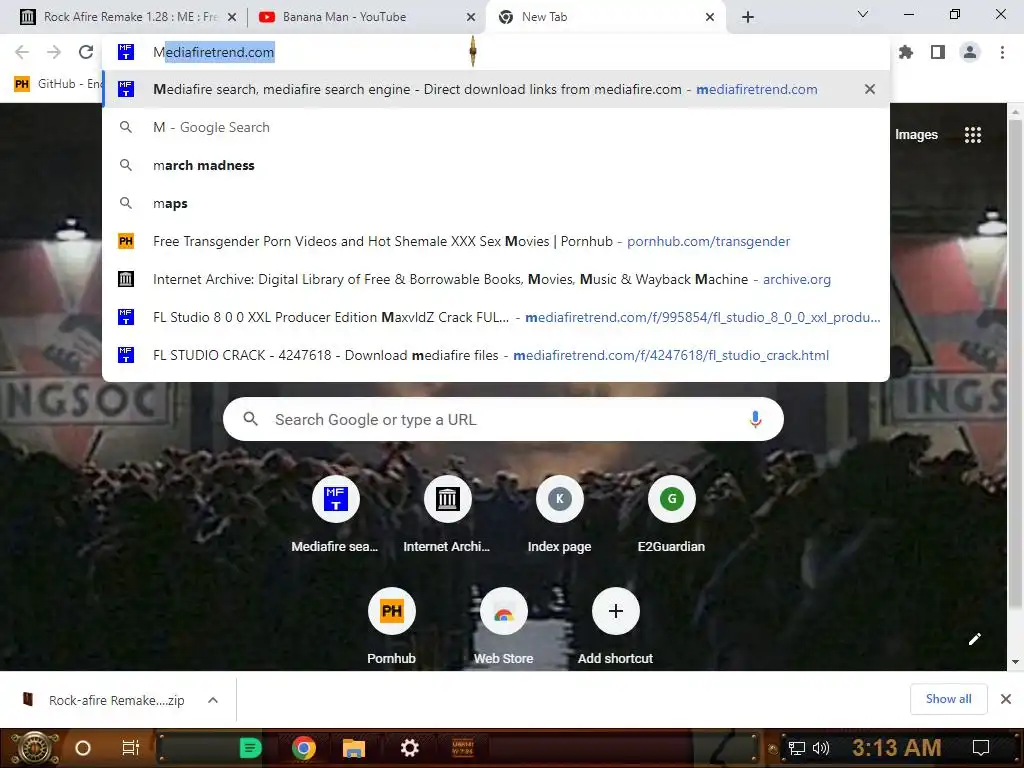The width and height of the screenshot is (1024, 768).
Task: Open the Extensions puzzle-piece icon
Action: point(906,52)
